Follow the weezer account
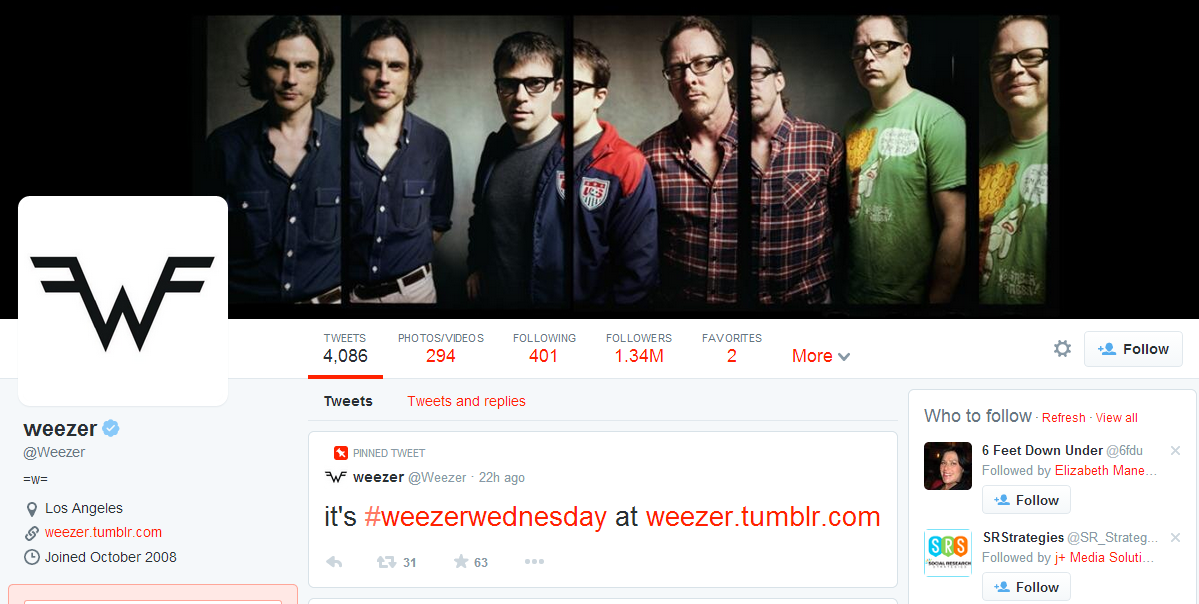Image resolution: width=1199 pixels, height=604 pixels. point(1133,349)
